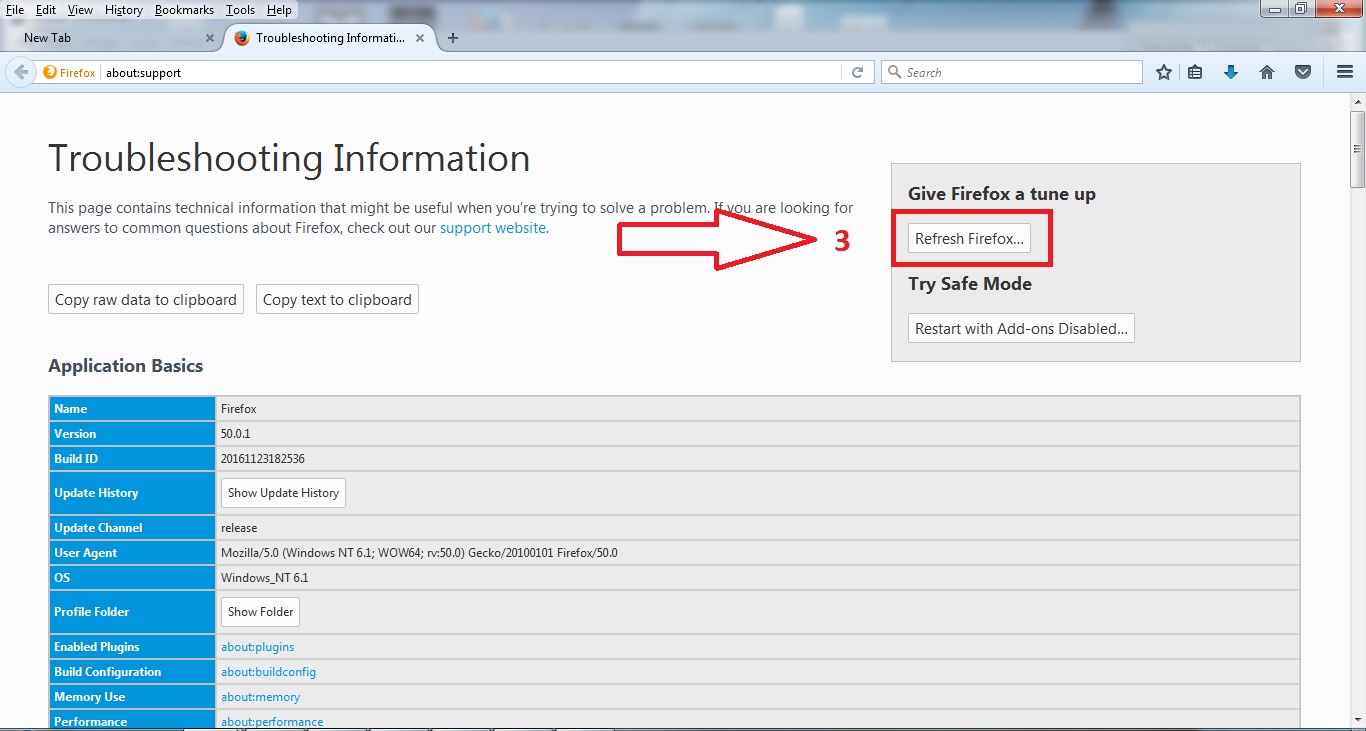Screen dimensions: 1366x731
Task: Click the search magnifier icon
Action: pos(894,72)
